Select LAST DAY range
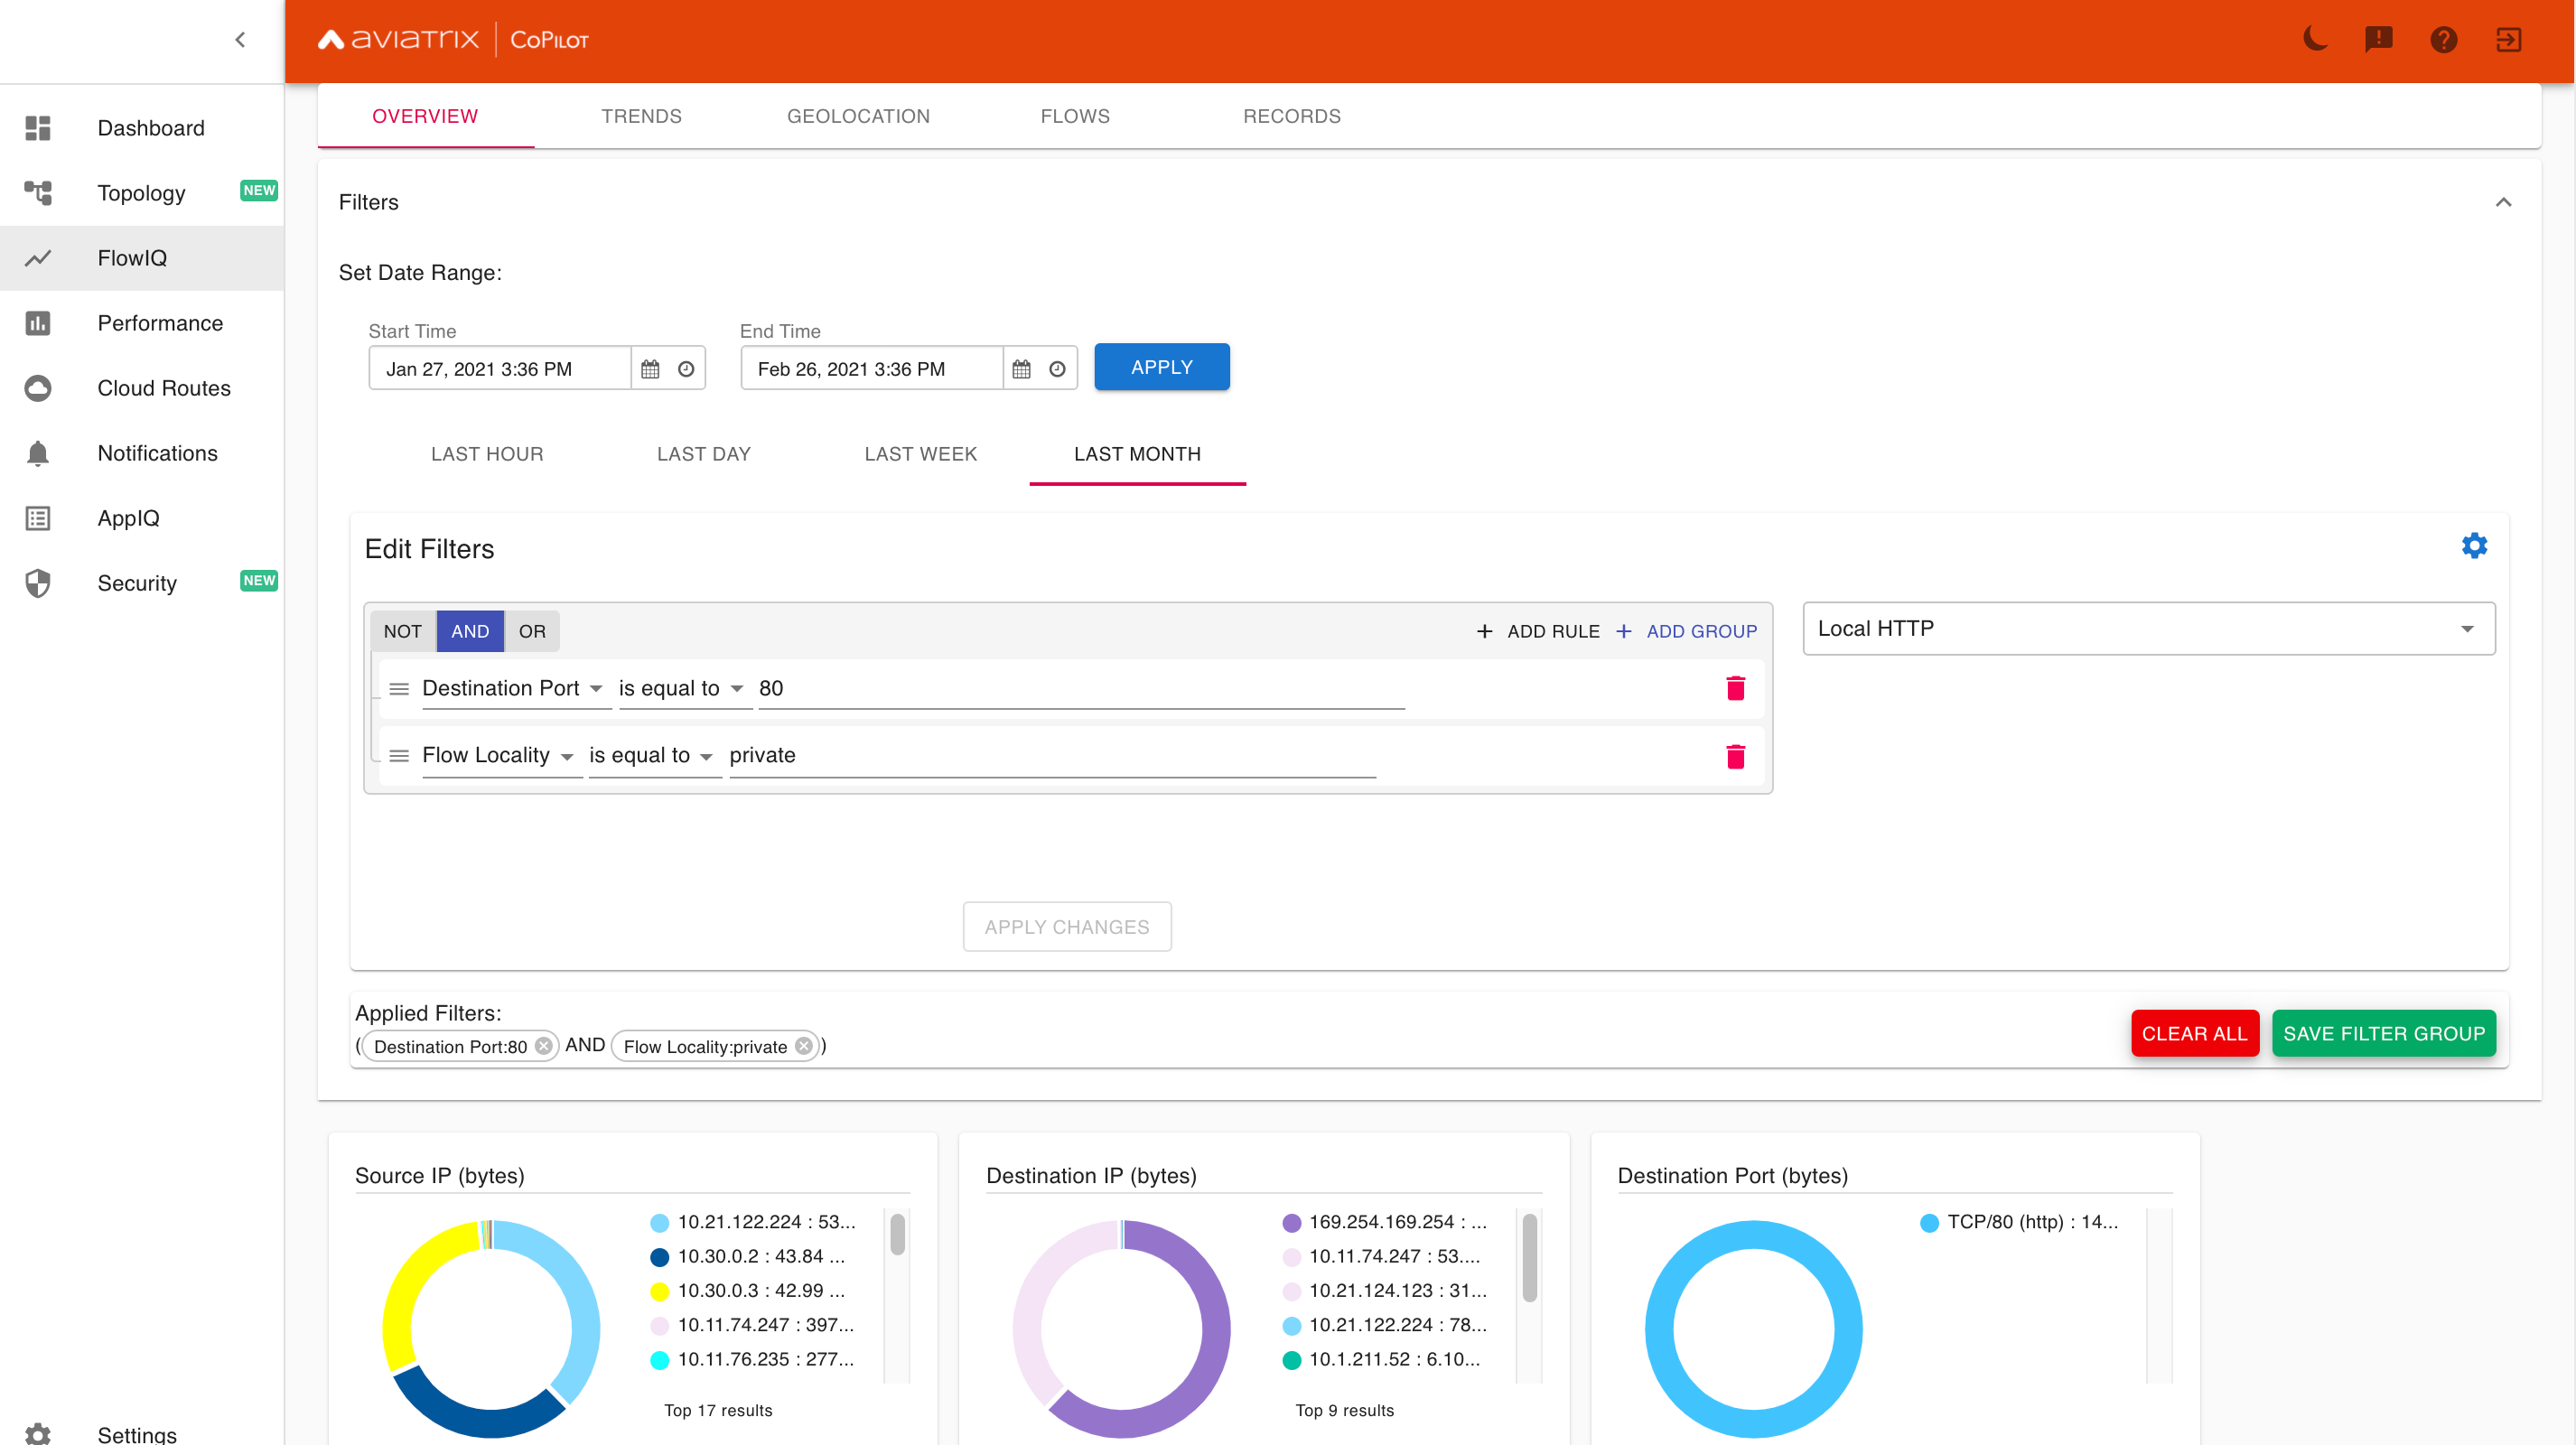Image resolution: width=2576 pixels, height=1445 pixels. 704,454
